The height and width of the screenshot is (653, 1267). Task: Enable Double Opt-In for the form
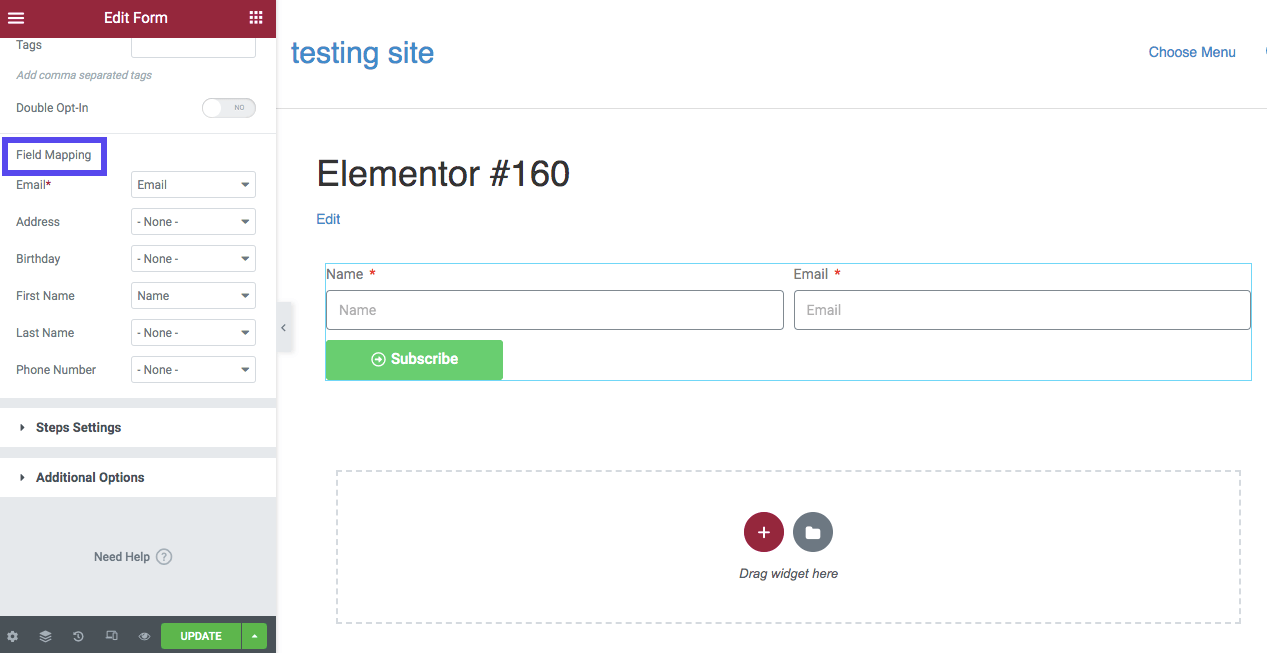coord(229,107)
